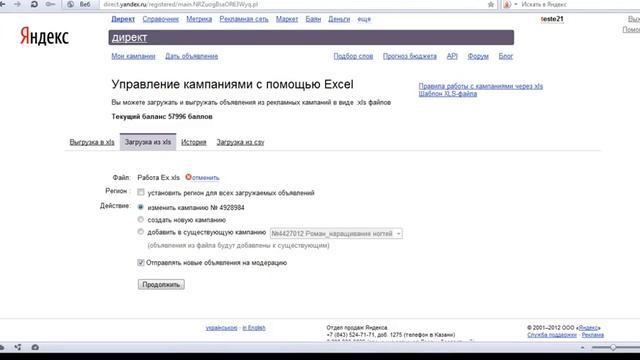The width and height of the screenshot is (640, 360).
Task: Open the Деньги link
Action: (339, 19)
